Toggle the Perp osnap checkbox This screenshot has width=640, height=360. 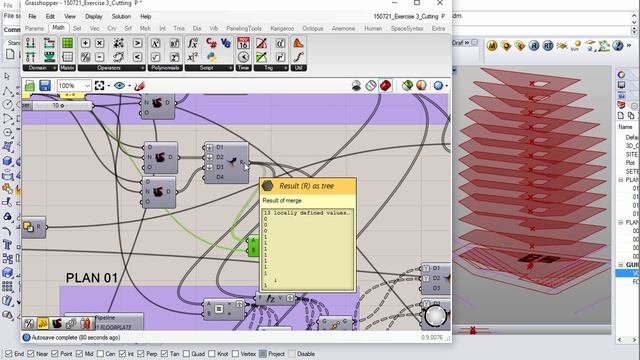[141, 353]
